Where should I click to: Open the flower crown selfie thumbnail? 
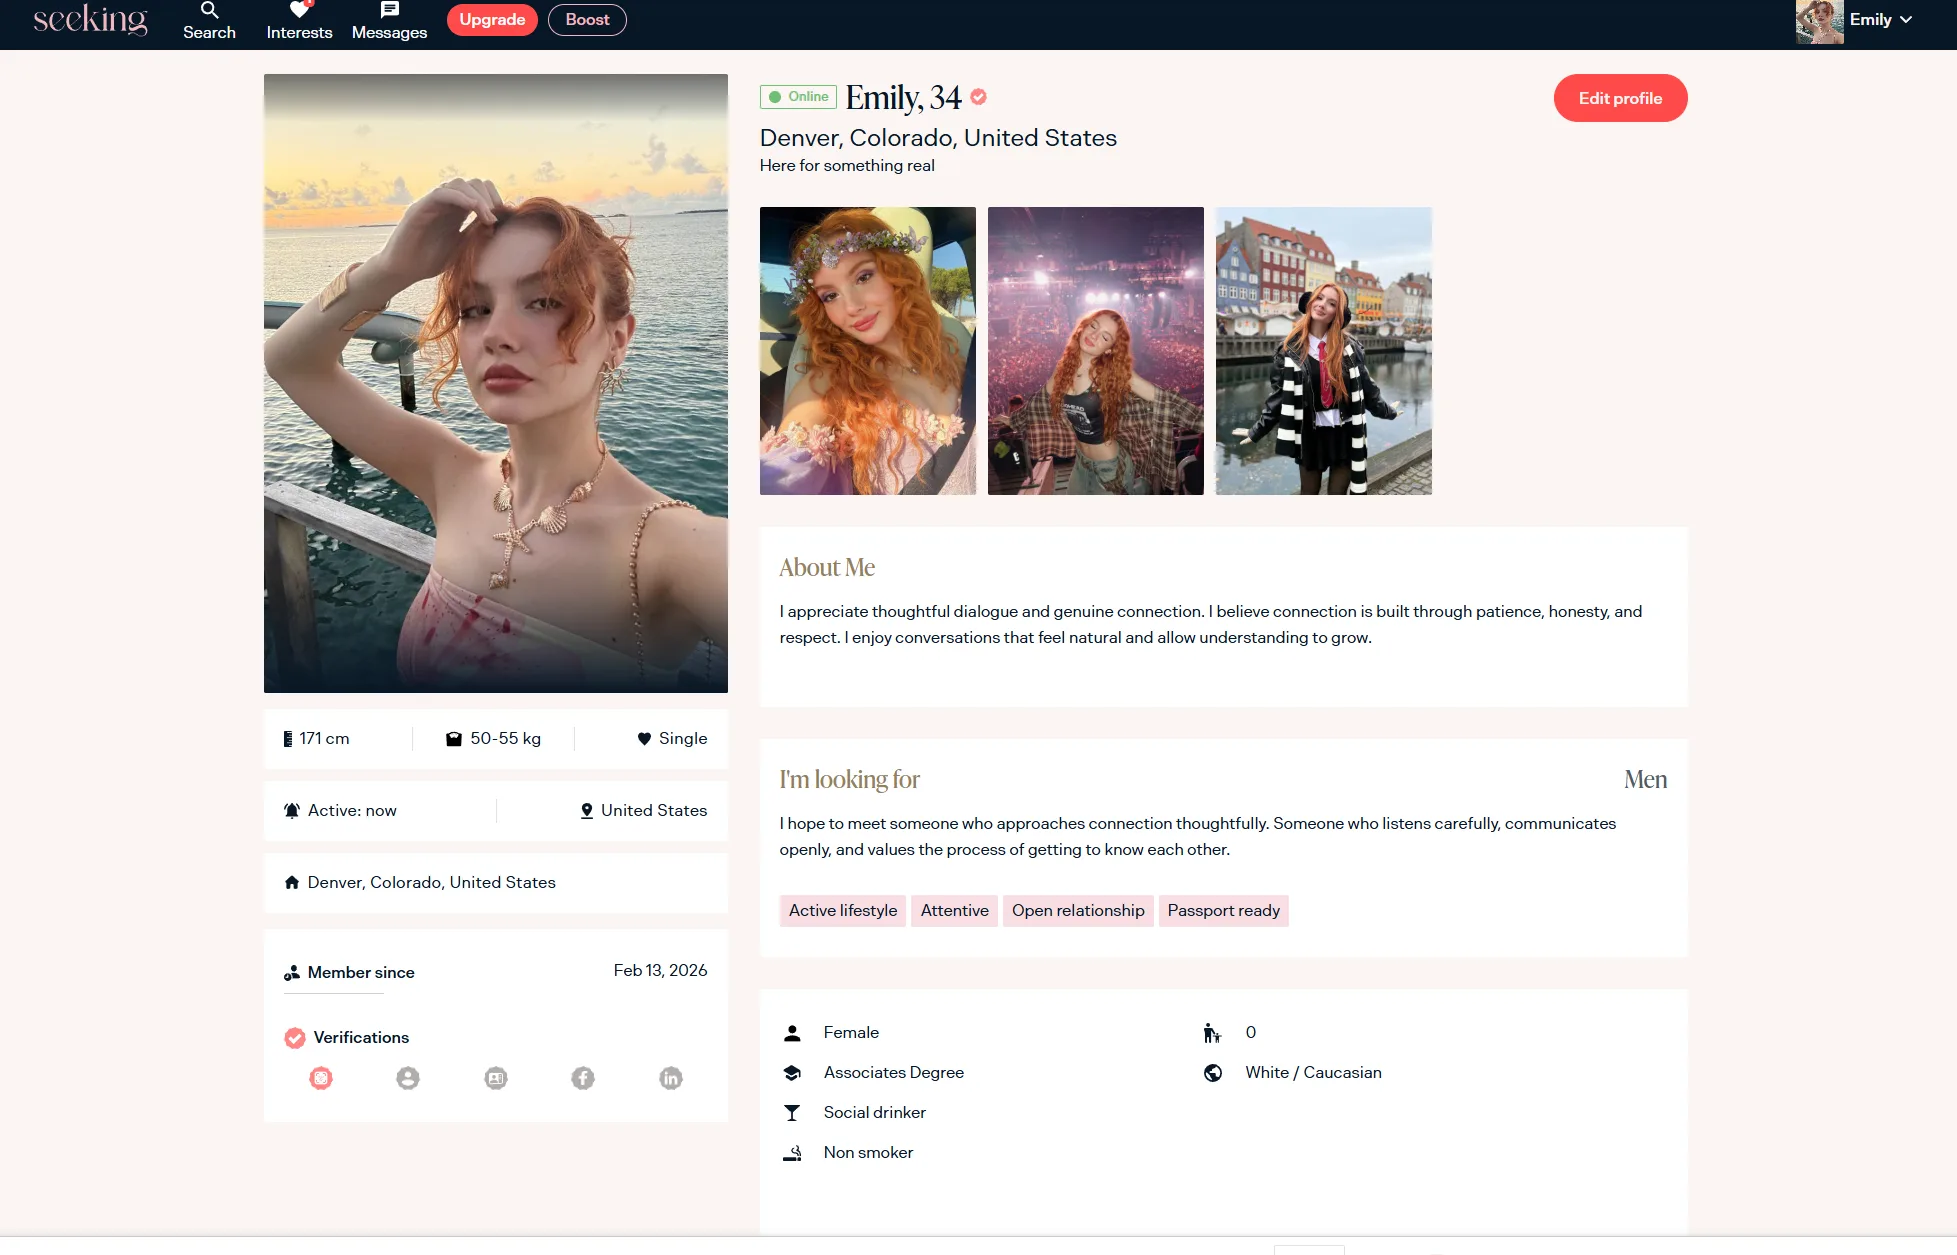coord(867,351)
